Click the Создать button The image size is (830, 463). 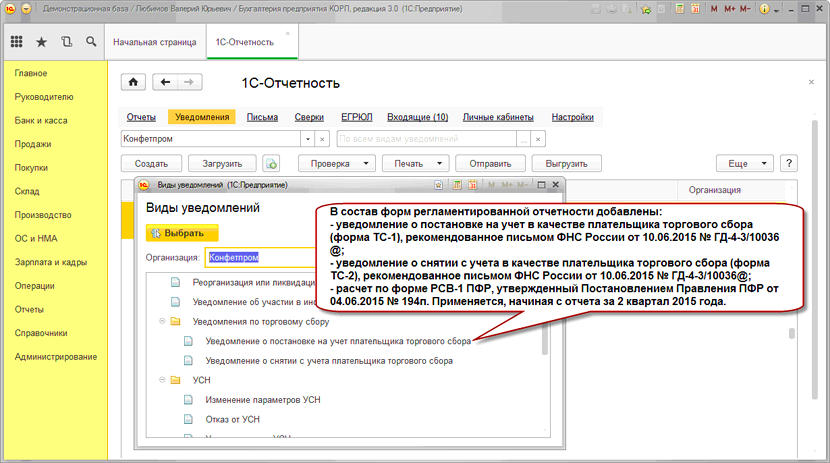151,163
